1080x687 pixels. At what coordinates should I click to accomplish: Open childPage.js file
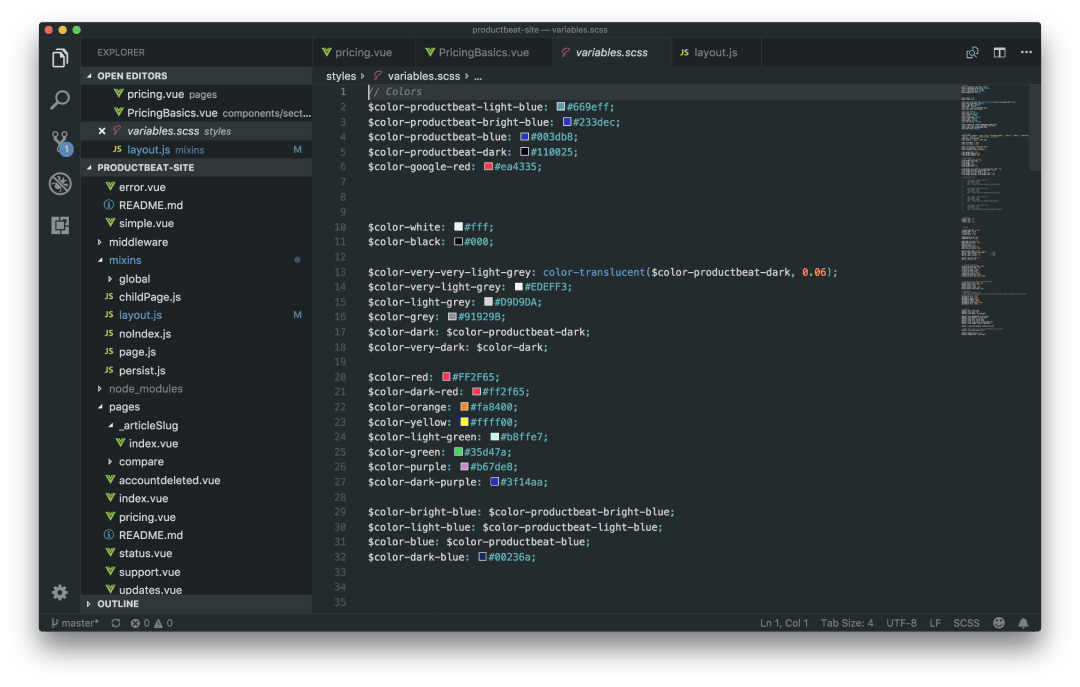point(196,297)
